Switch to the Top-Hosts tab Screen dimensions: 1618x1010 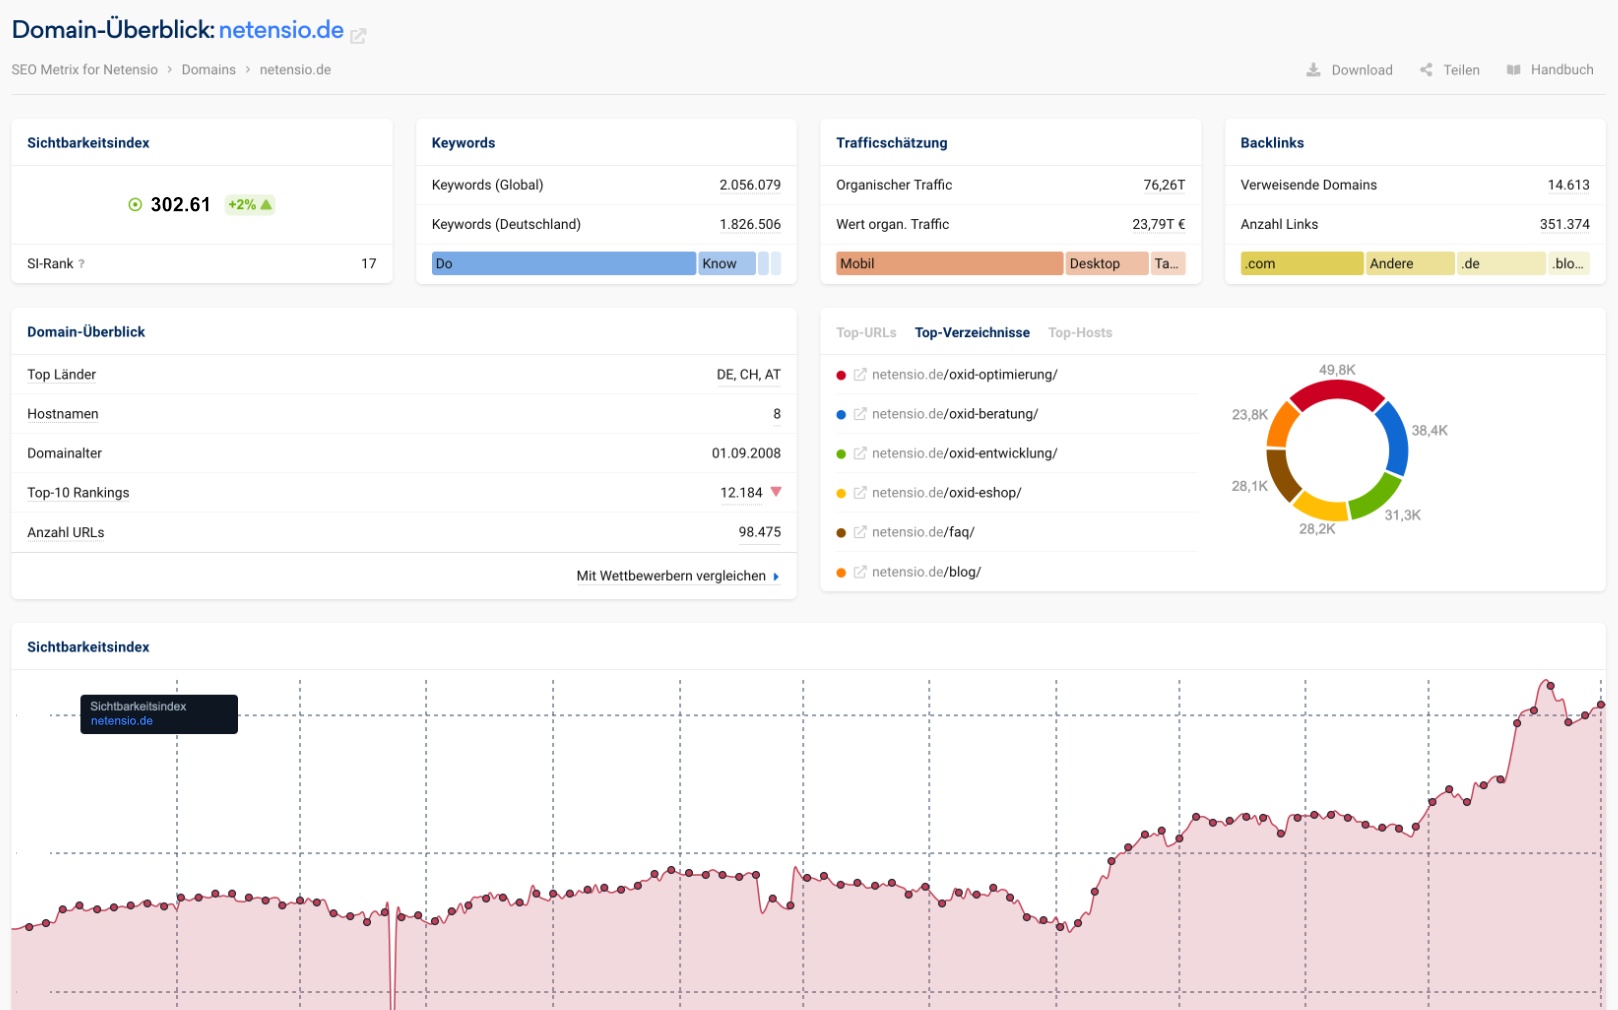[x=1080, y=333]
